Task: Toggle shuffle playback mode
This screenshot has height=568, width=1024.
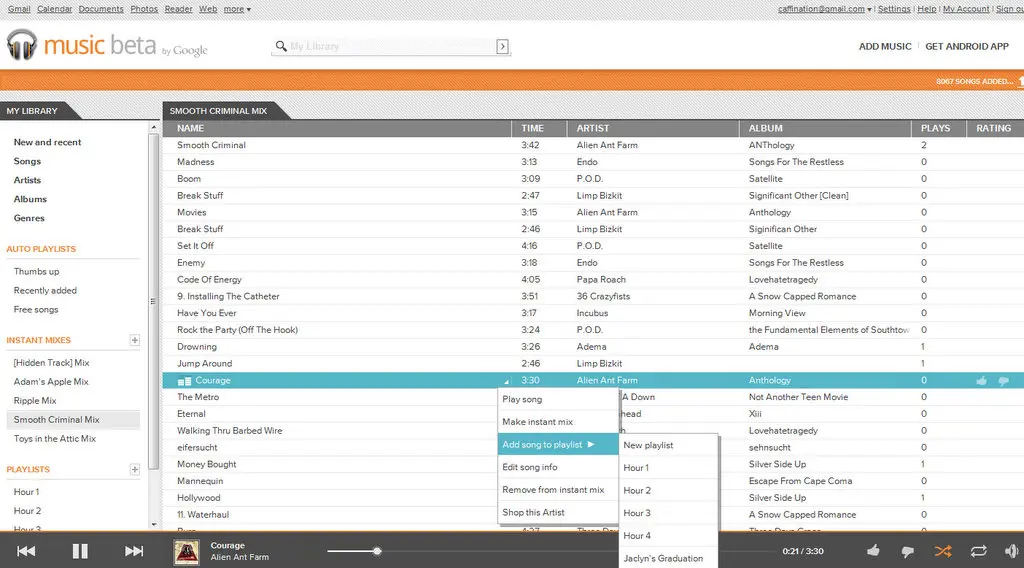Action: (943, 551)
